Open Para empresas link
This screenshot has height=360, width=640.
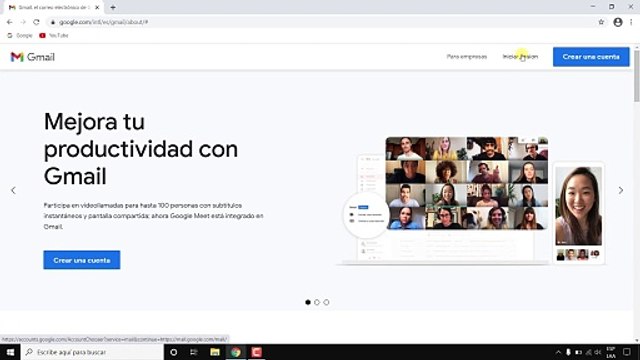tap(467, 57)
